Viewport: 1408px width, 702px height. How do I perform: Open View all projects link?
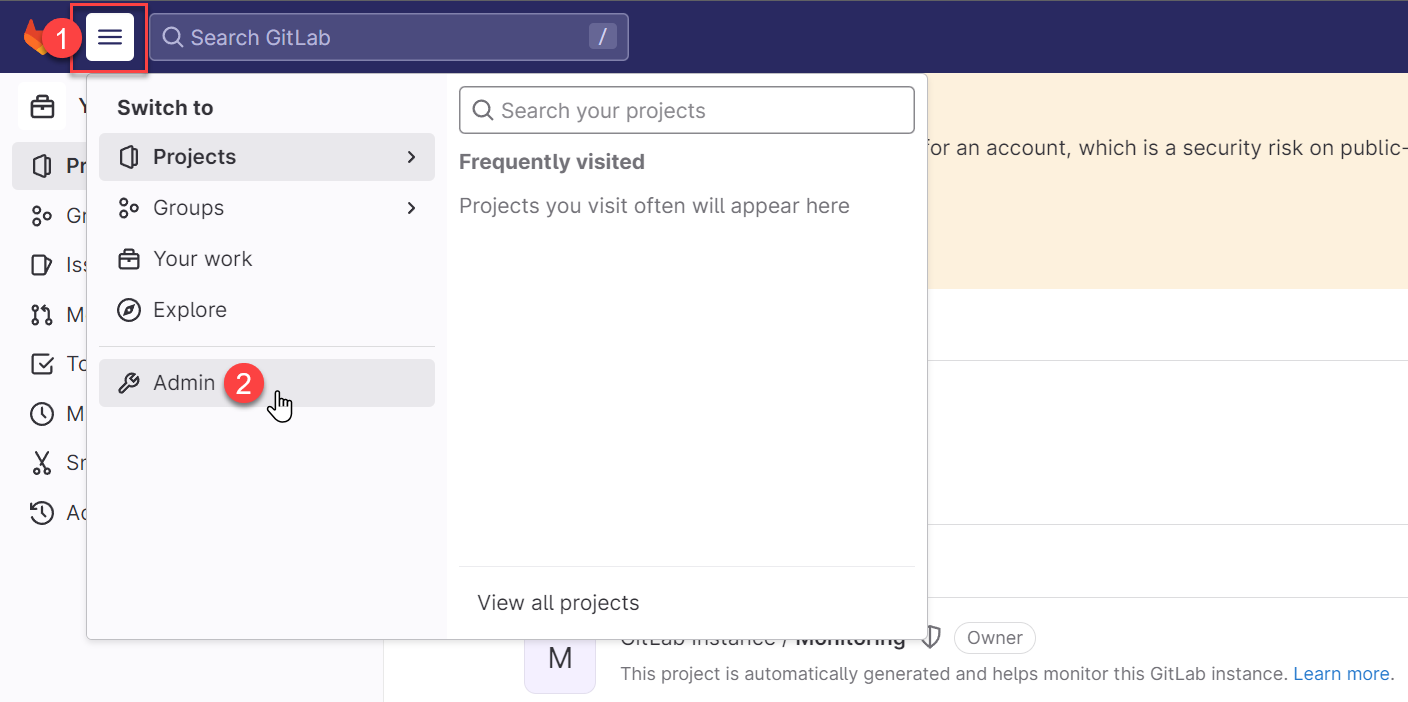pos(558,603)
